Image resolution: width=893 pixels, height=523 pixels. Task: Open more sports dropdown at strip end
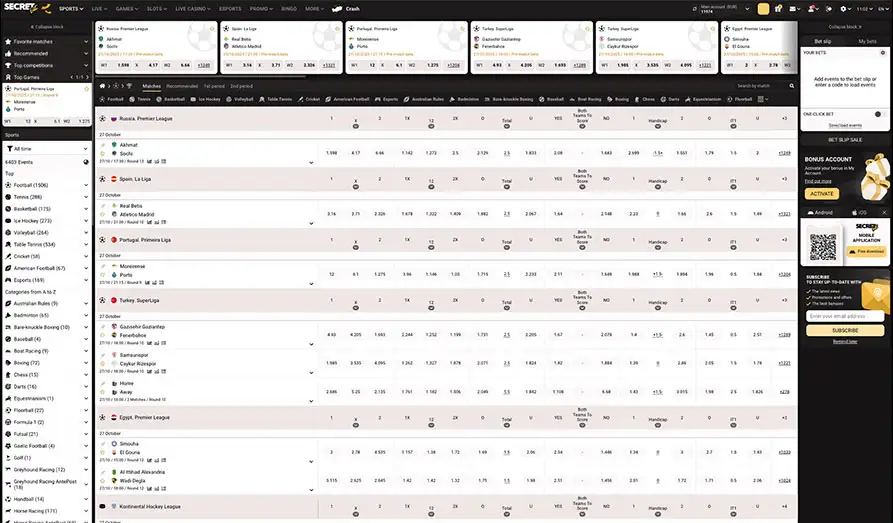pos(763,99)
